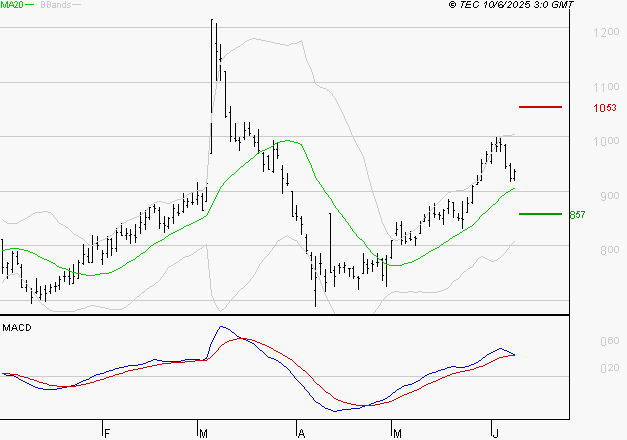
Task: Click the F month marker on time axis
Action: tap(107, 434)
